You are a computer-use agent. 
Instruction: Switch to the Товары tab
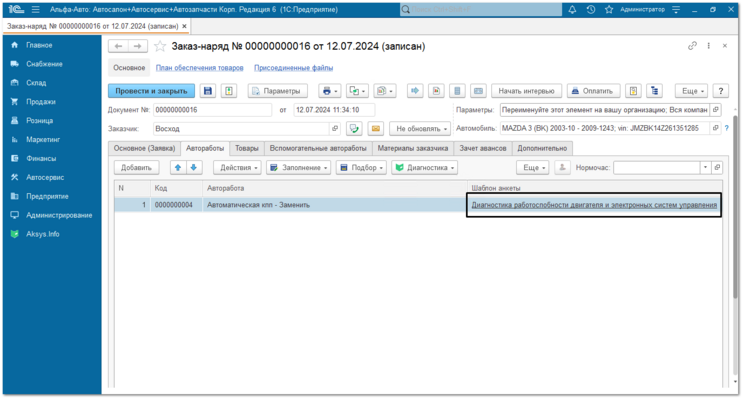point(247,148)
